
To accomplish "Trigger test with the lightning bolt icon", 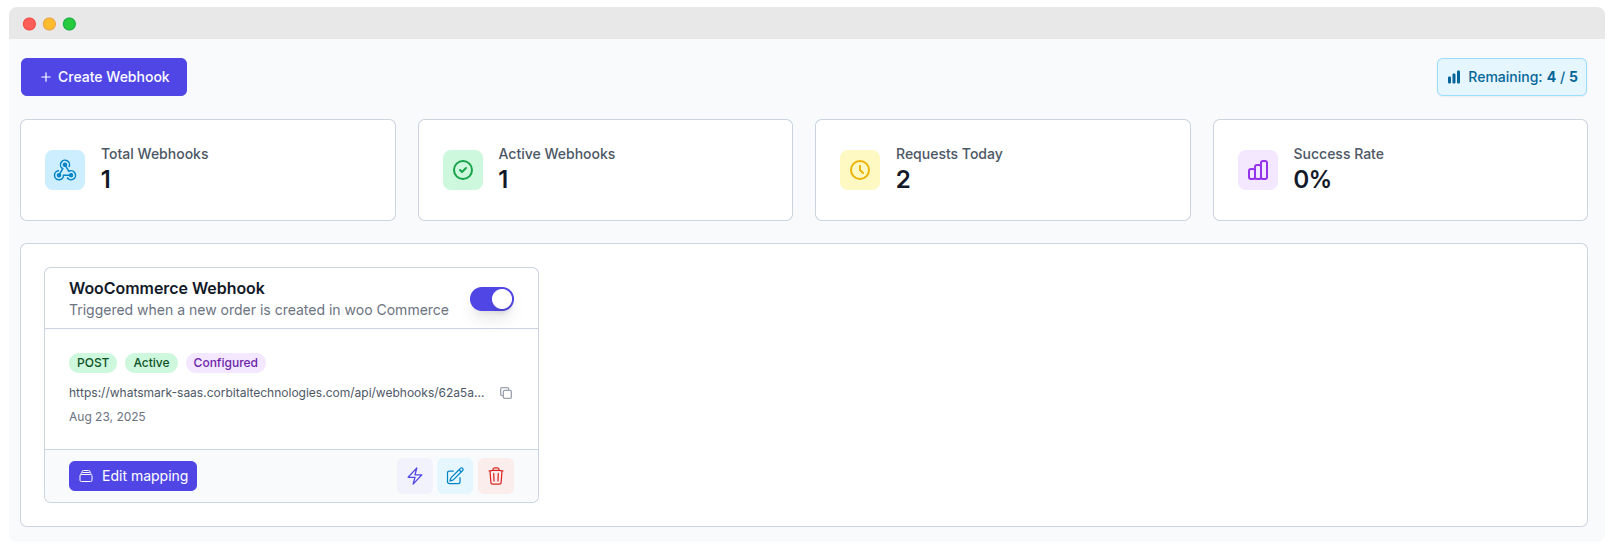I will pyautogui.click(x=415, y=476).
